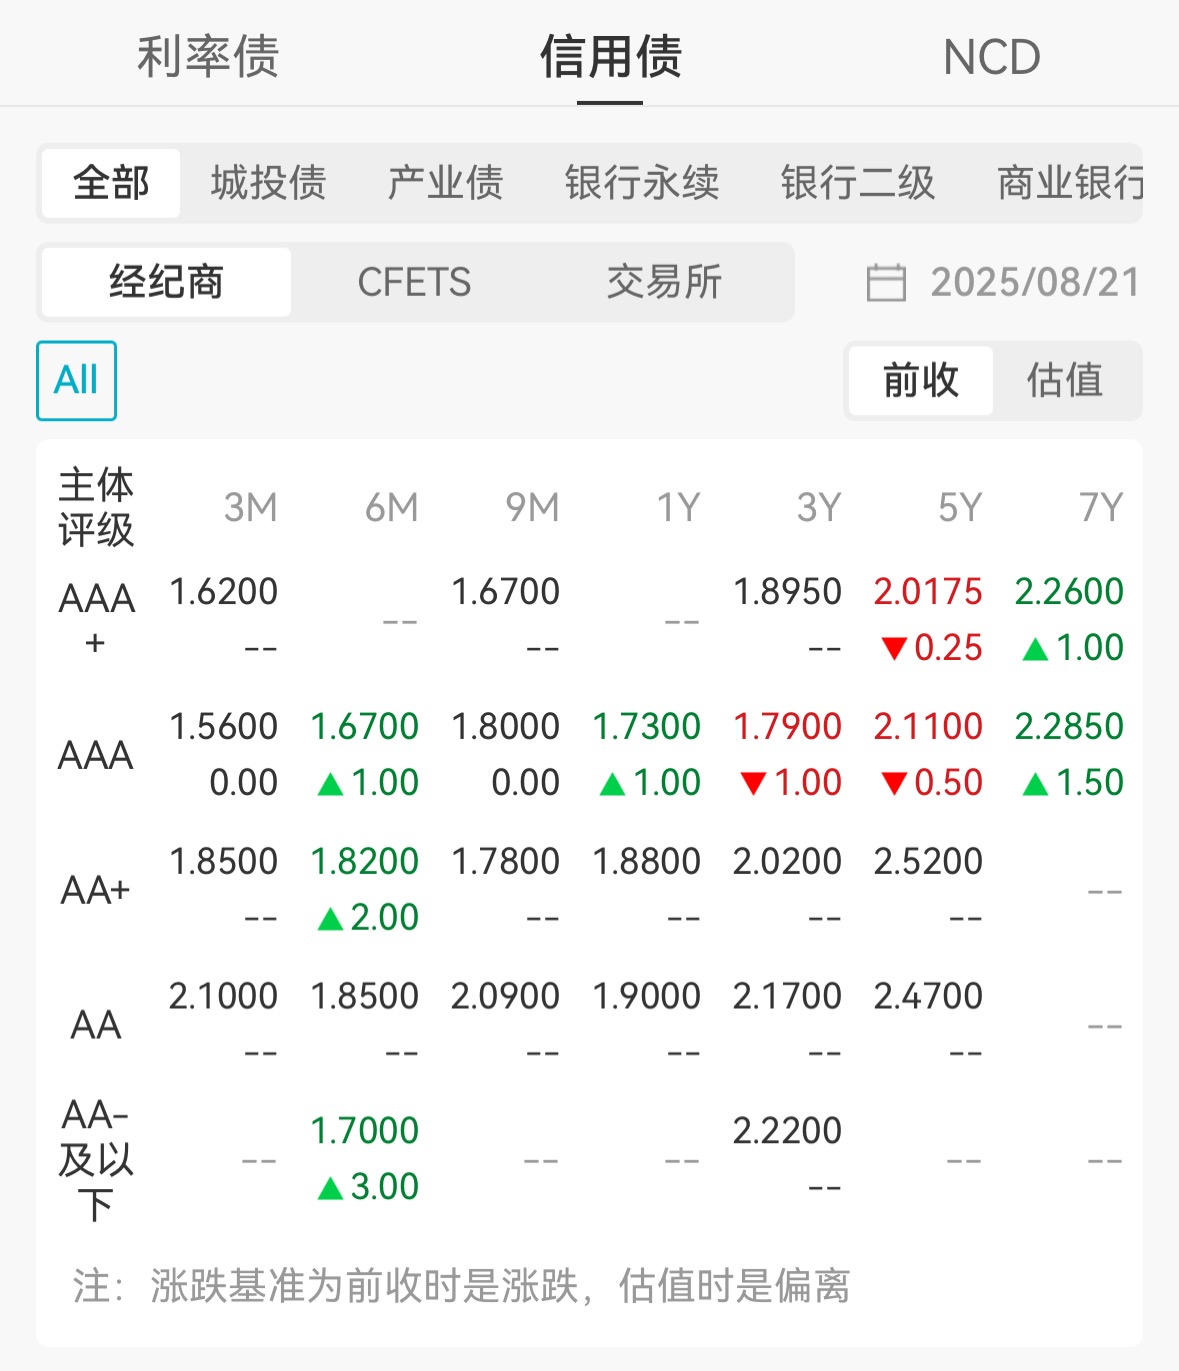
Task: Select the 全部 category filter
Action: coord(111,183)
